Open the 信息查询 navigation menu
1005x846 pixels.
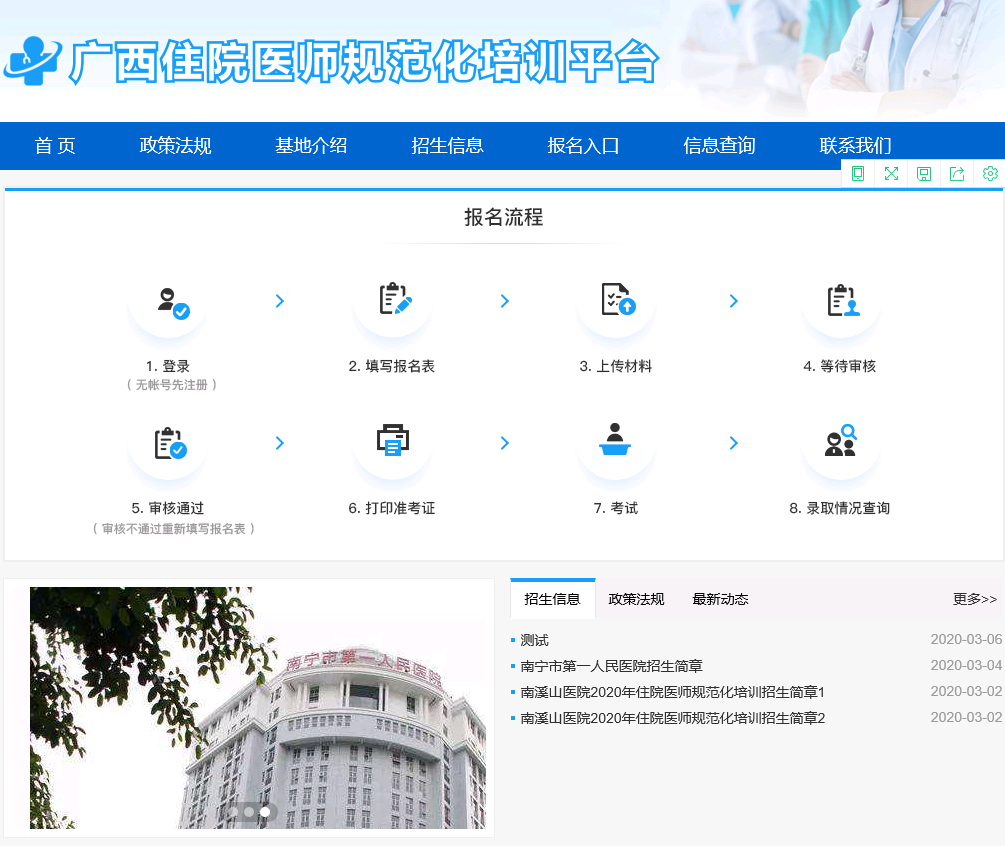point(719,146)
